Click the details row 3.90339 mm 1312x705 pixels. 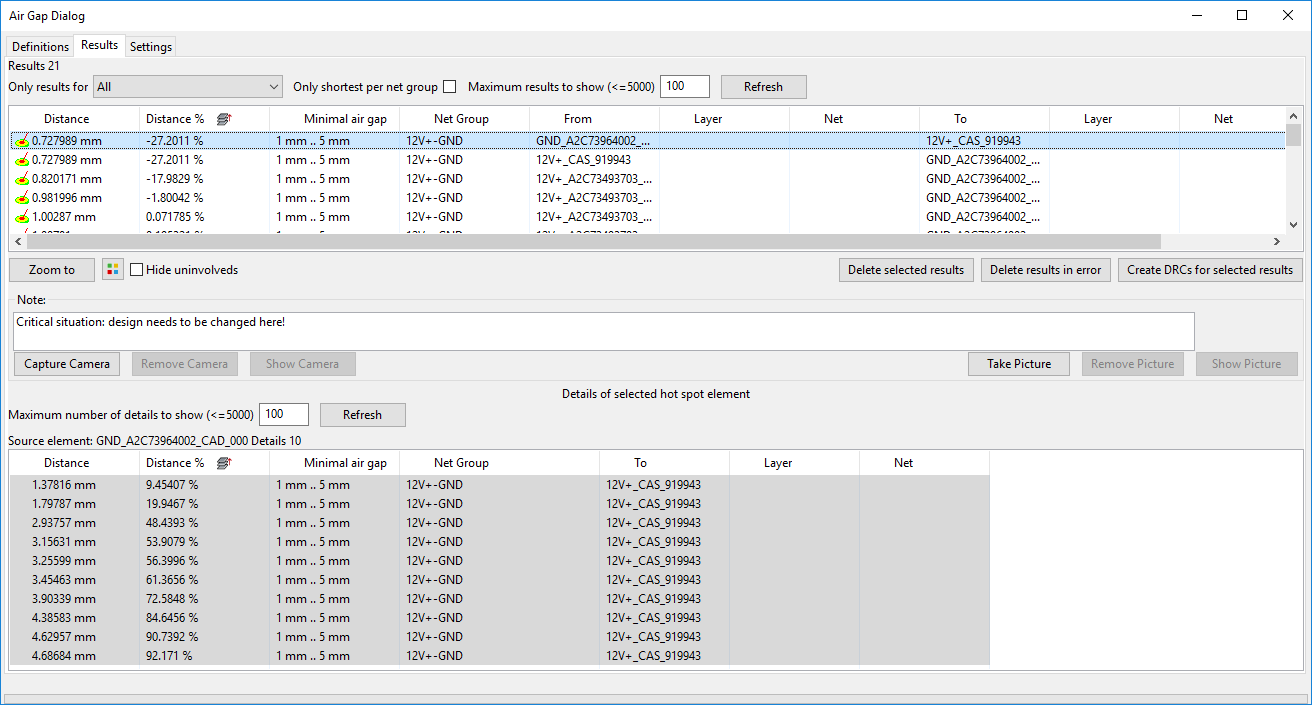499,599
